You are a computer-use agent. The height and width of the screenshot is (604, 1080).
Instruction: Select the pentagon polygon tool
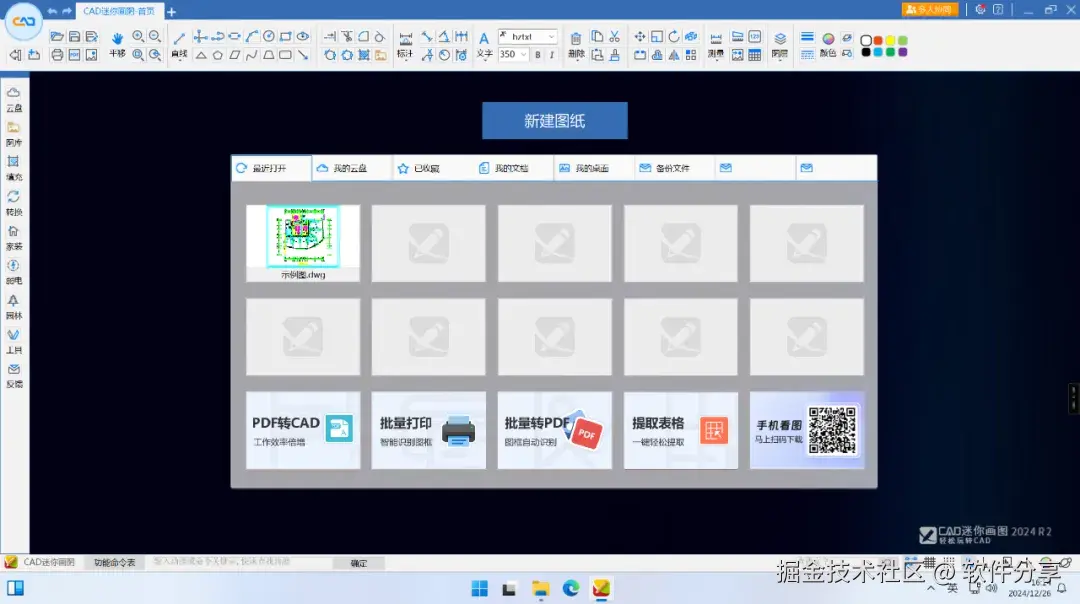click(218, 55)
